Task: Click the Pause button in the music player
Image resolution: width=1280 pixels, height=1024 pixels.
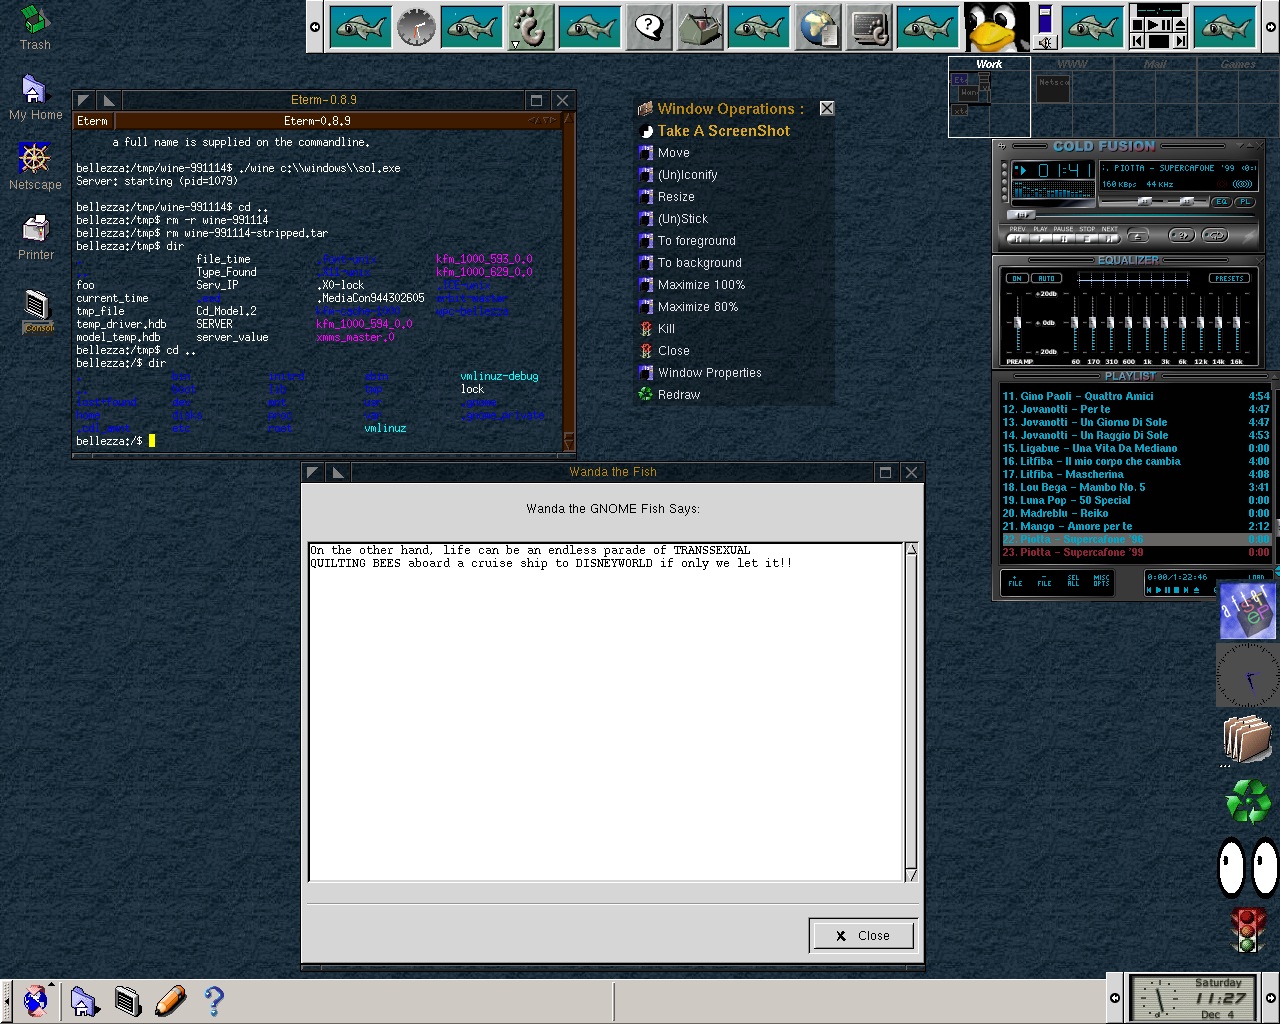Action: coord(1063,237)
